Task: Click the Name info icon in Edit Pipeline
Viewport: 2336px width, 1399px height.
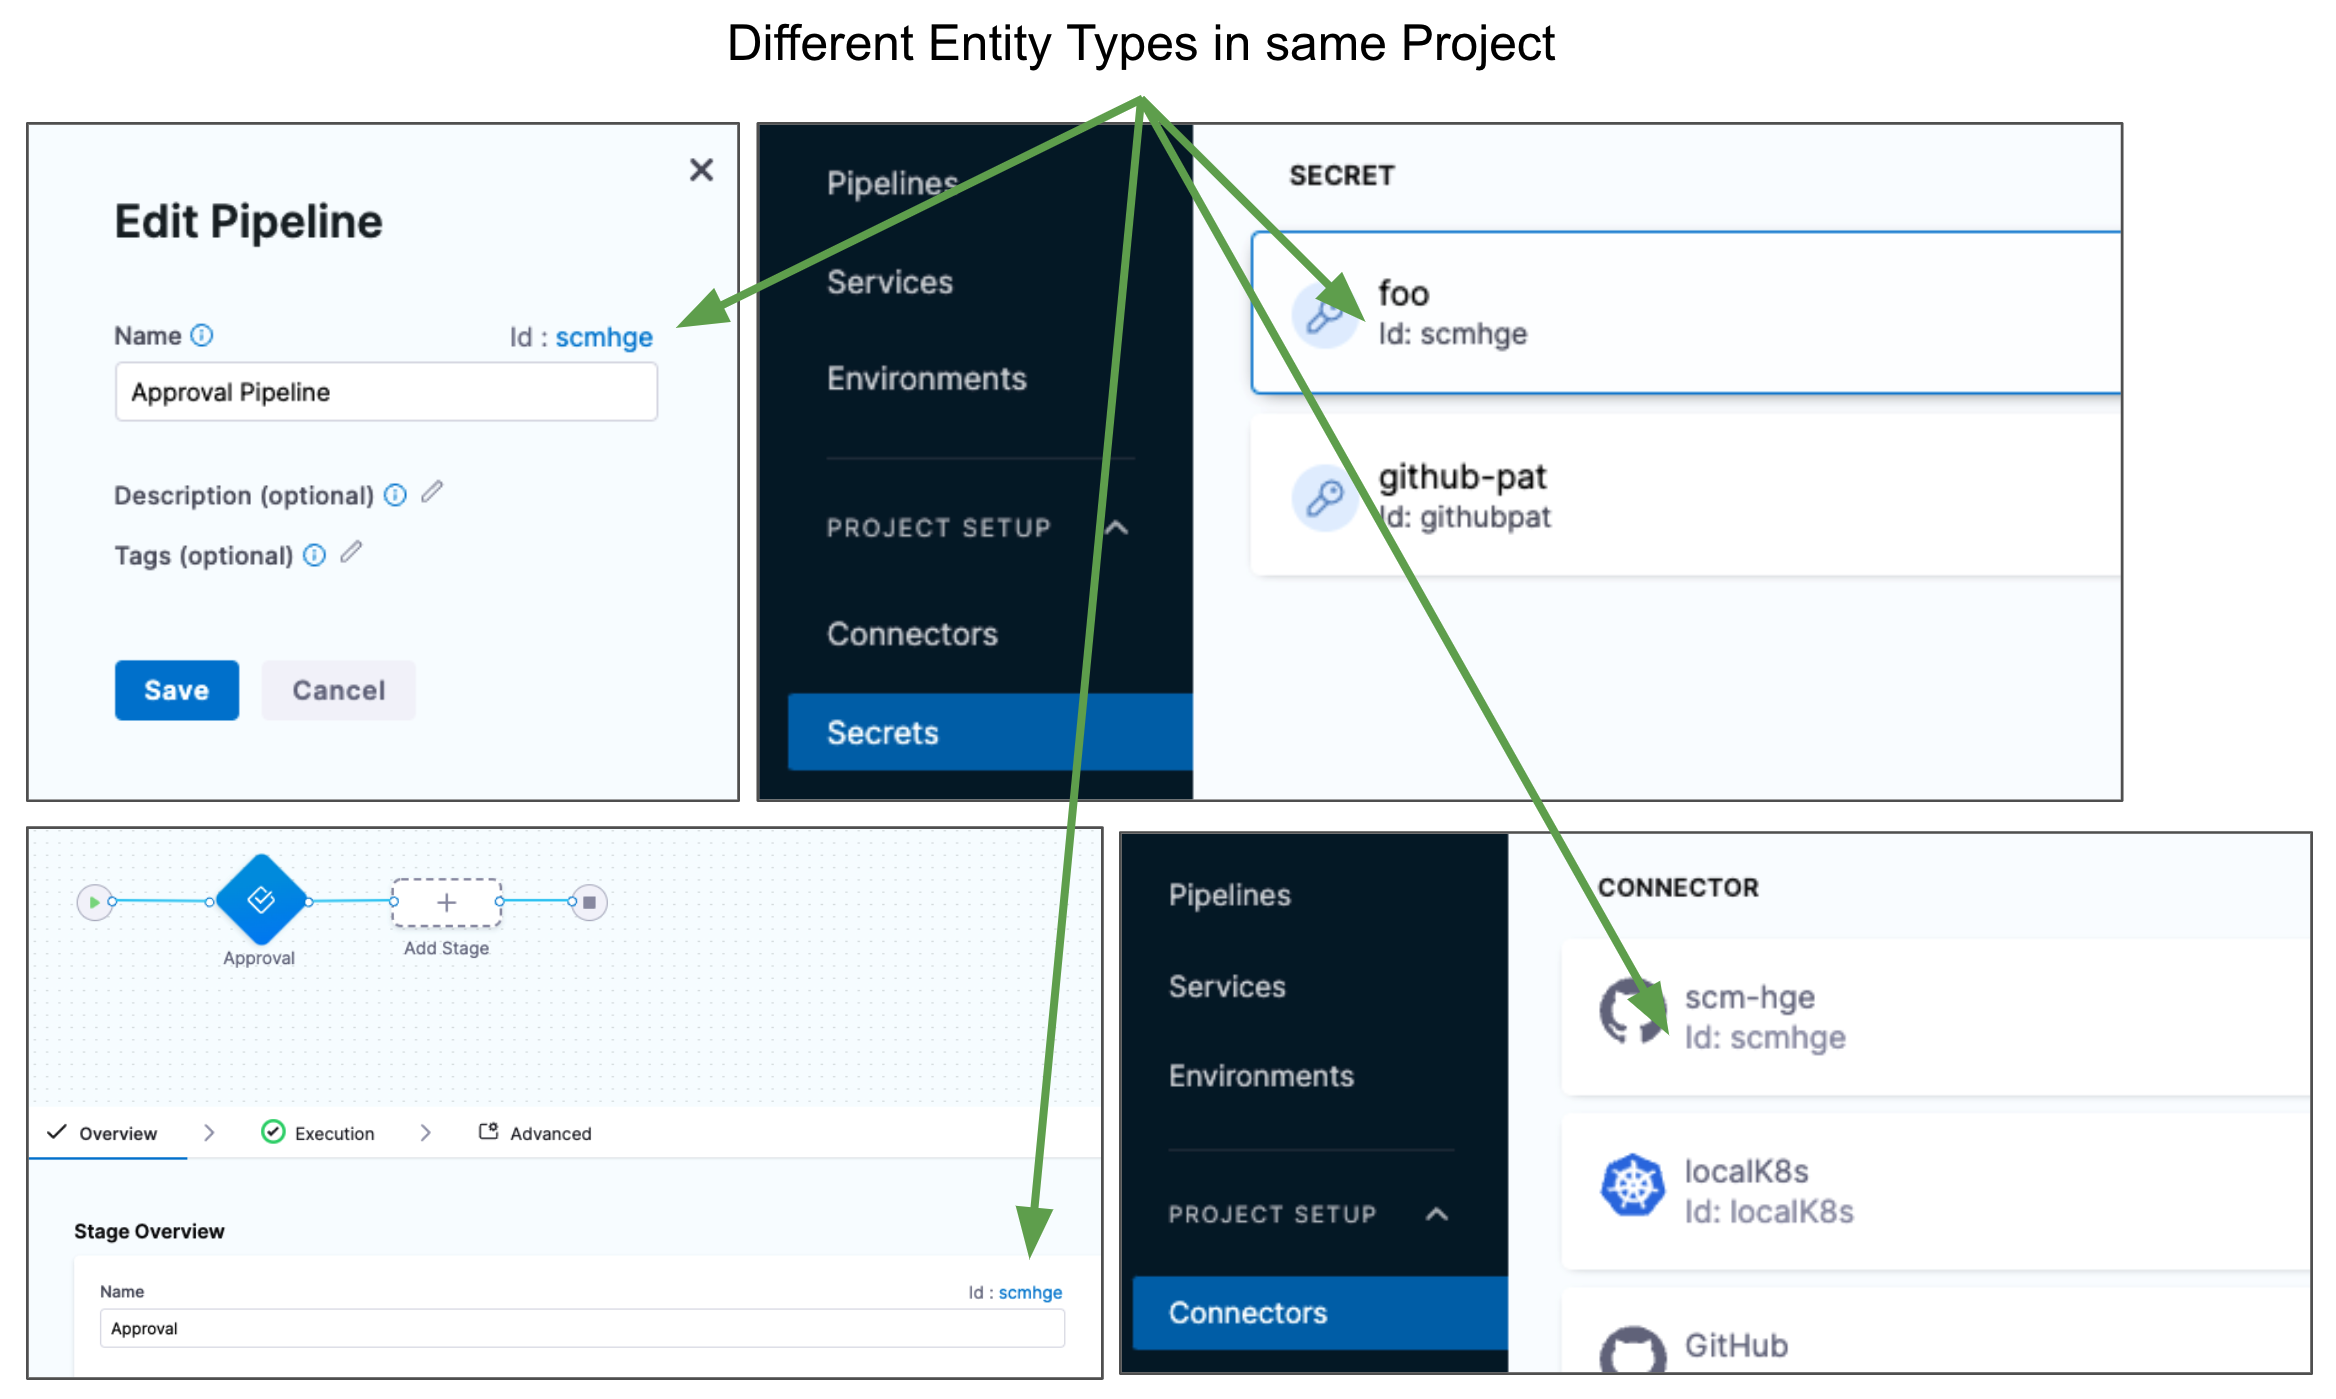Action: coord(202,336)
